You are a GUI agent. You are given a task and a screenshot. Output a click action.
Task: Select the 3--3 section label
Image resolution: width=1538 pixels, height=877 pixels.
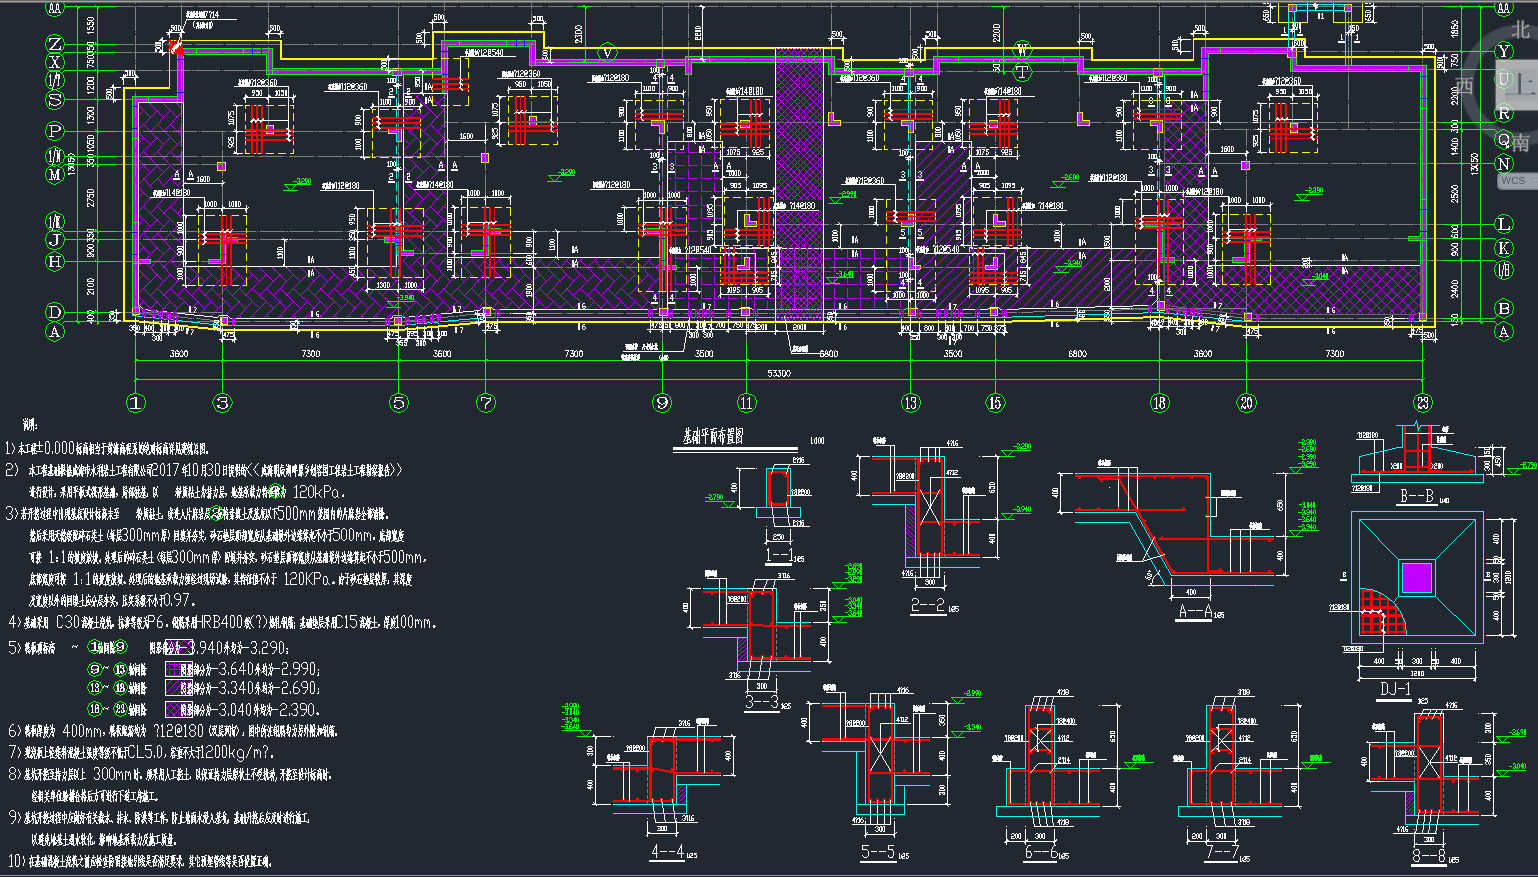(x=762, y=702)
